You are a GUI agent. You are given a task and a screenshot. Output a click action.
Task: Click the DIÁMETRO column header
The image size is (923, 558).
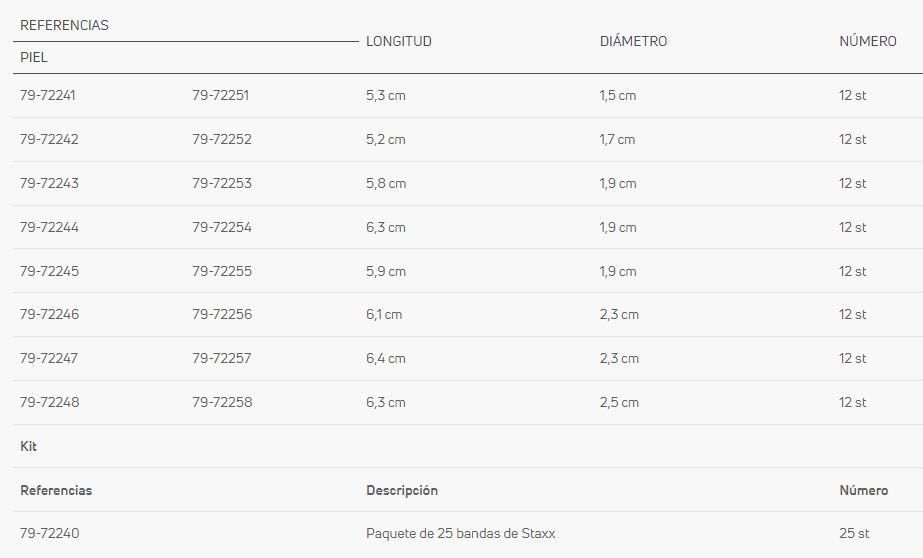coord(633,41)
